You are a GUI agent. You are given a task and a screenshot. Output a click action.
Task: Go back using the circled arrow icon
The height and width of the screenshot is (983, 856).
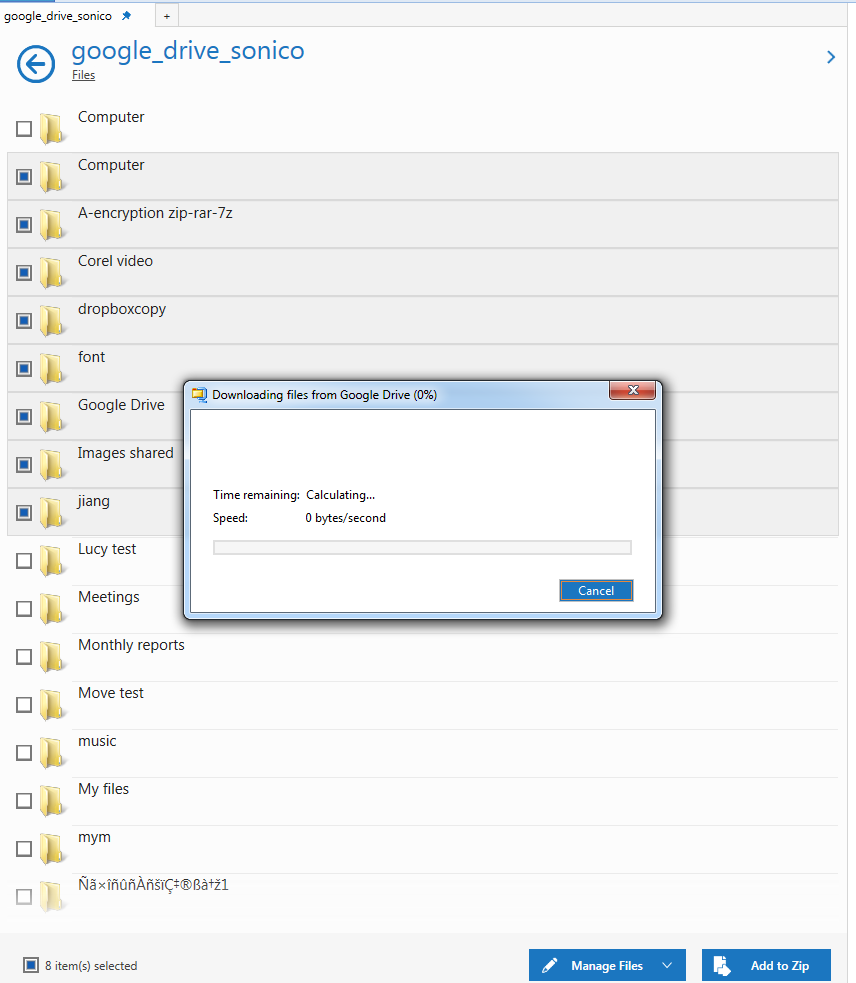tap(36, 64)
